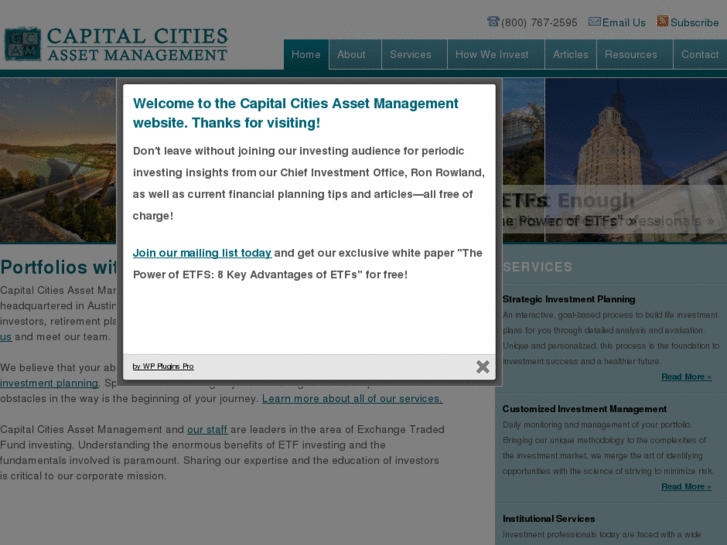Click the telephone icon beside (800) 767-2595

[493, 21]
